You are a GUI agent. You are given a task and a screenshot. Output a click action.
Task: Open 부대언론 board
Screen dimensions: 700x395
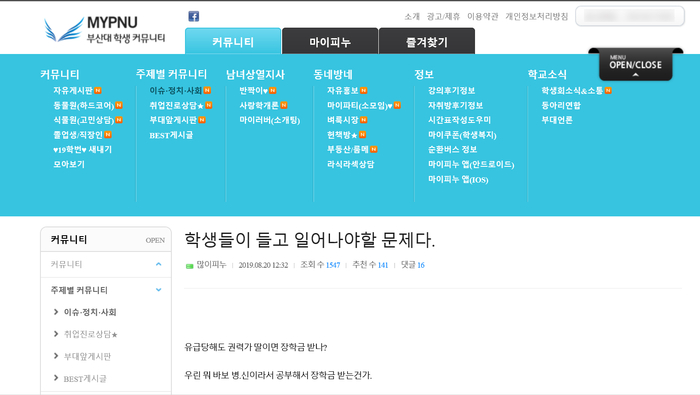557,120
